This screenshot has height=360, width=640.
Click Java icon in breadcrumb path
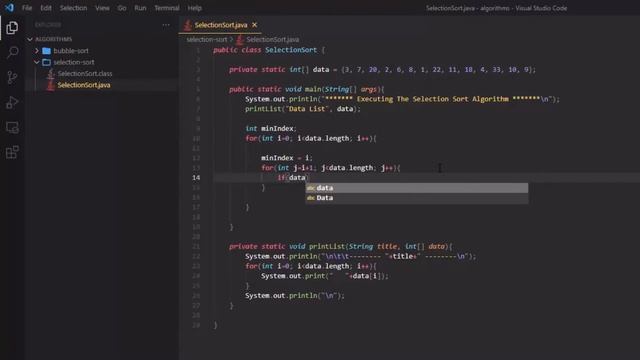[240, 40]
